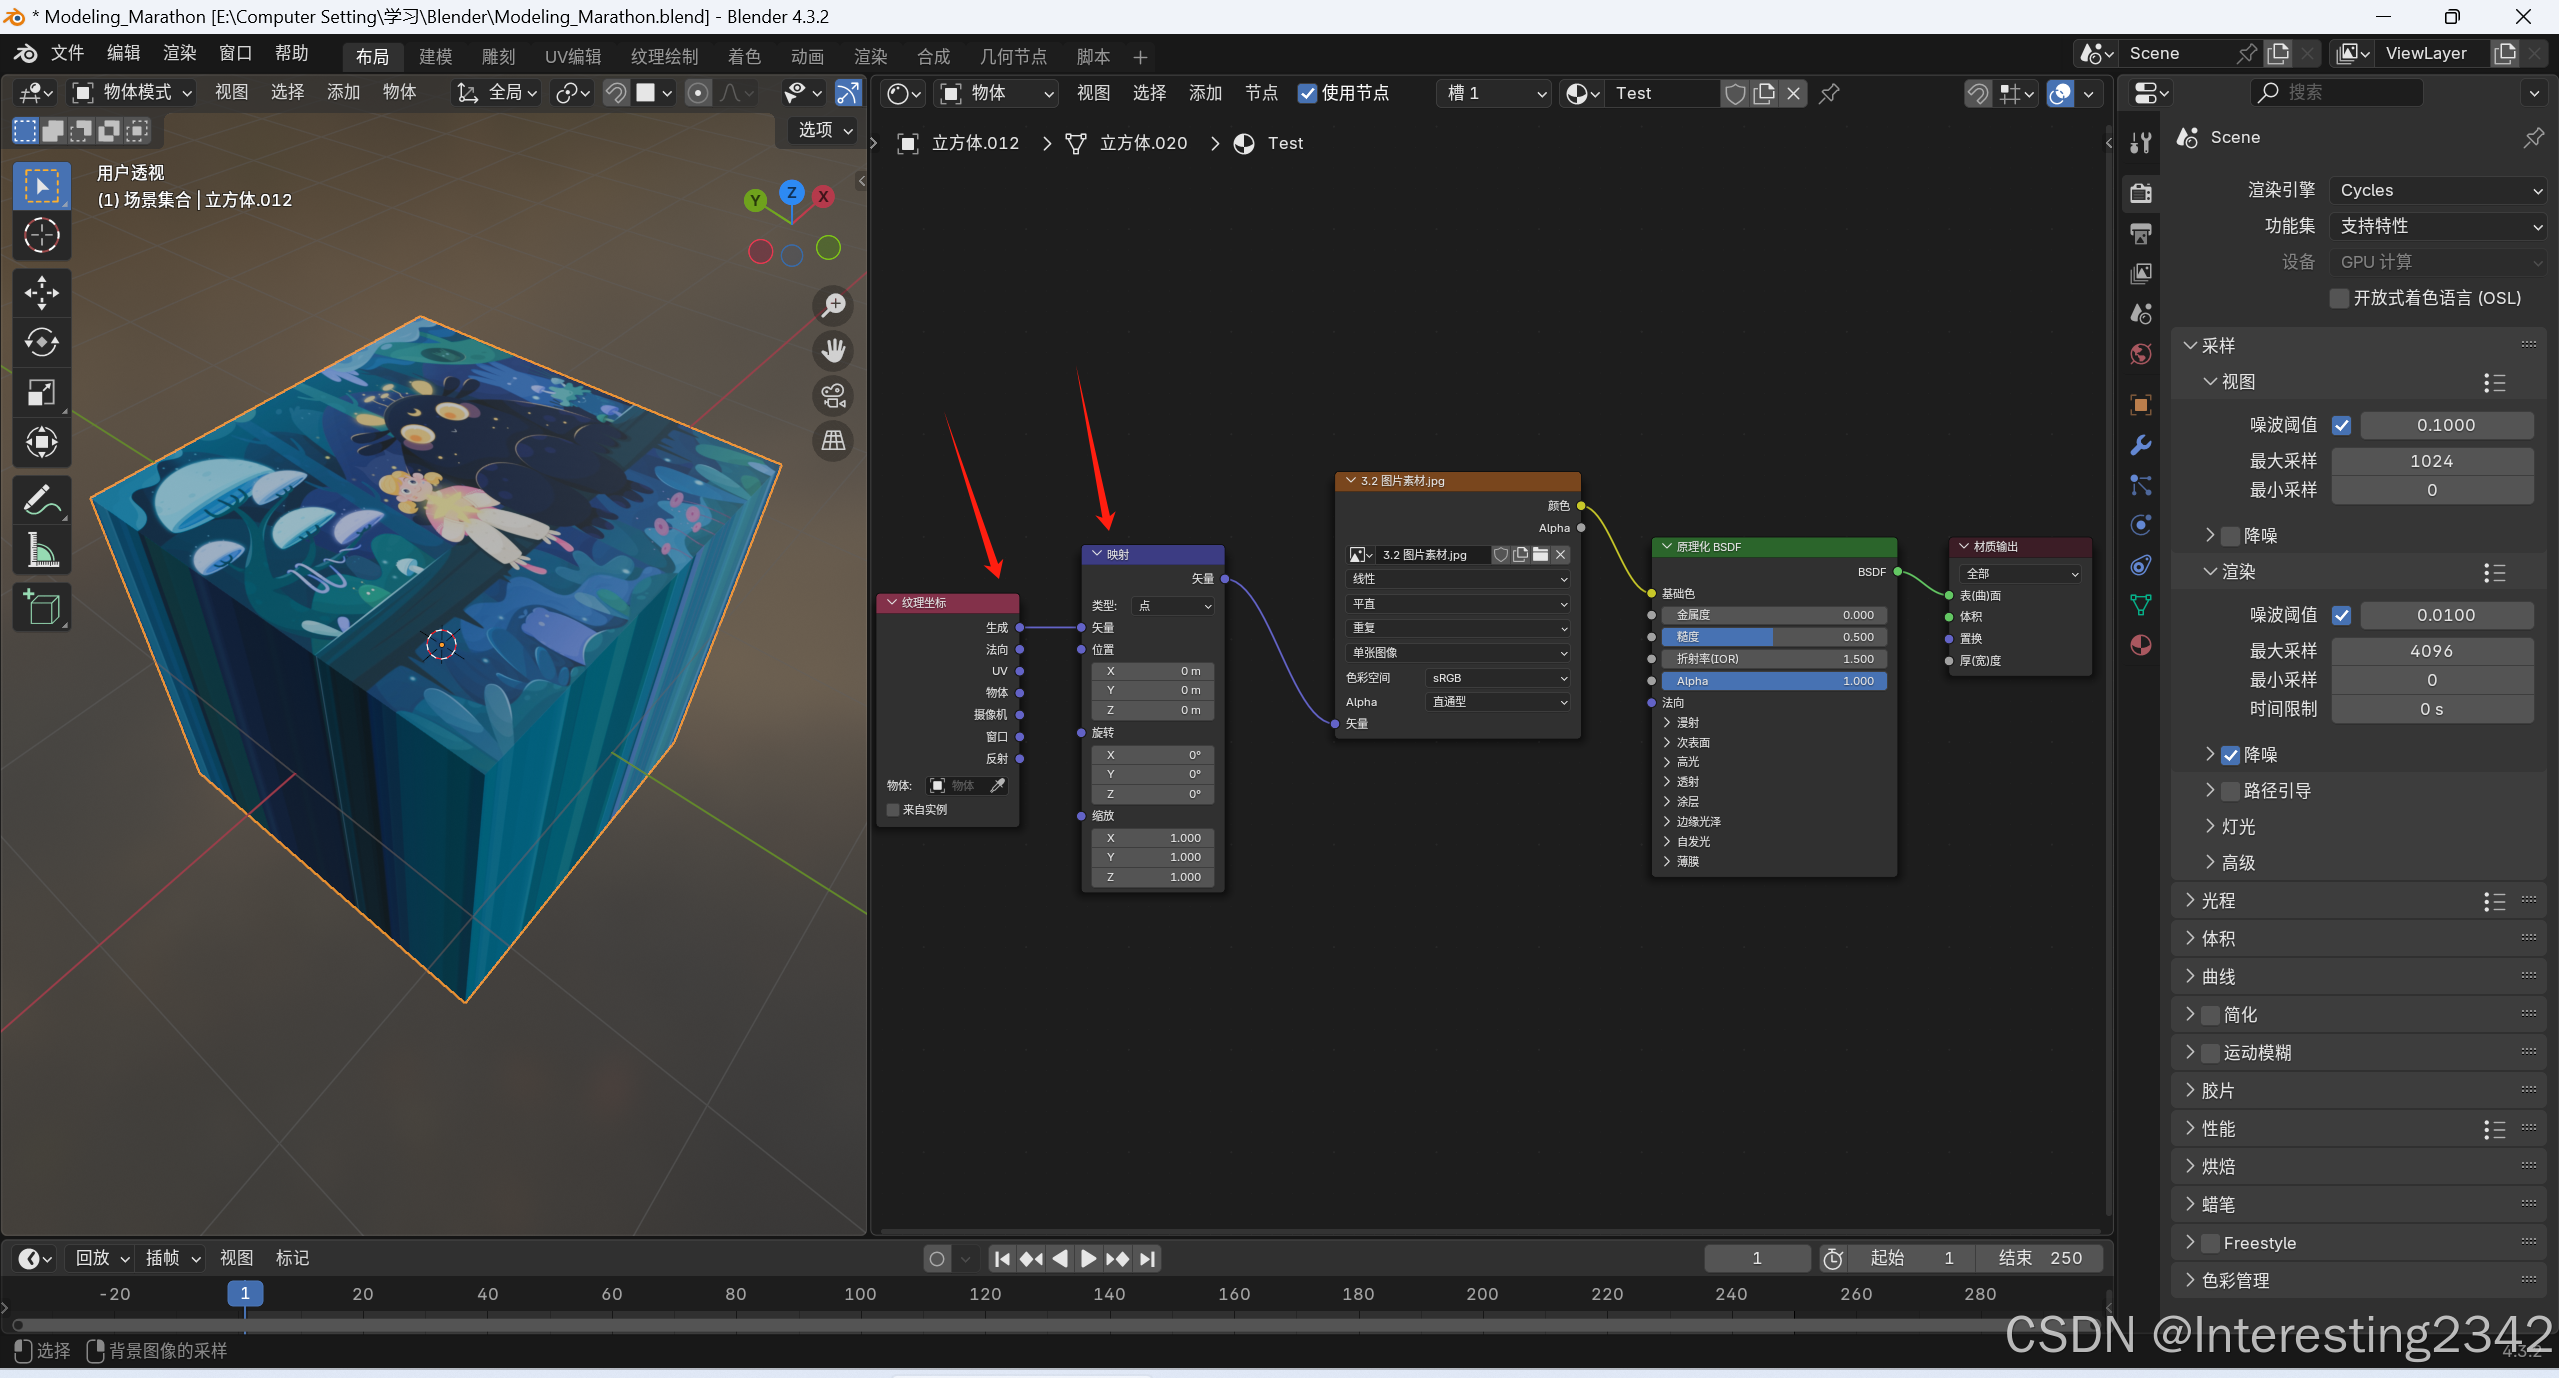Click the Add Cube tool icon
The height and width of the screenshot is (1378, 2559).
point(41,607)
